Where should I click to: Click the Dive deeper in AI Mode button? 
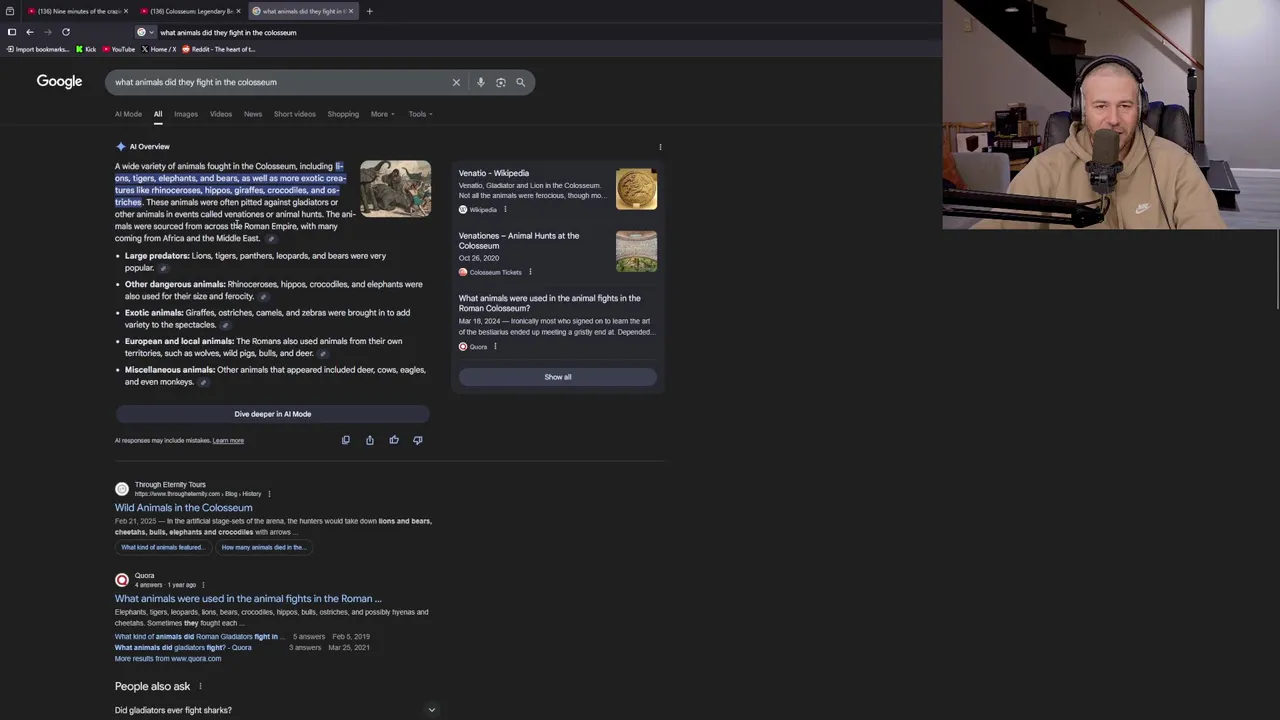272,414
